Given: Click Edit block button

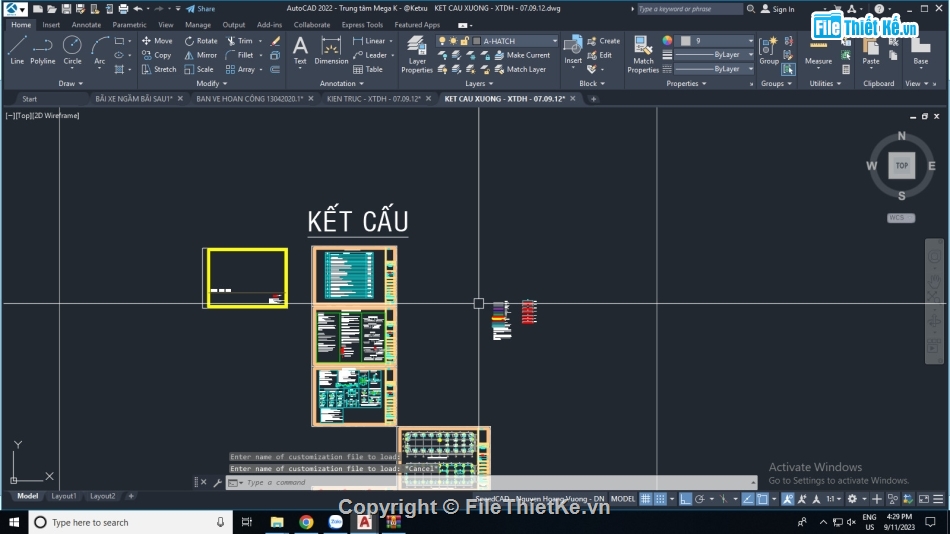Looking at the screenshot, I should [x=599, y=55].
